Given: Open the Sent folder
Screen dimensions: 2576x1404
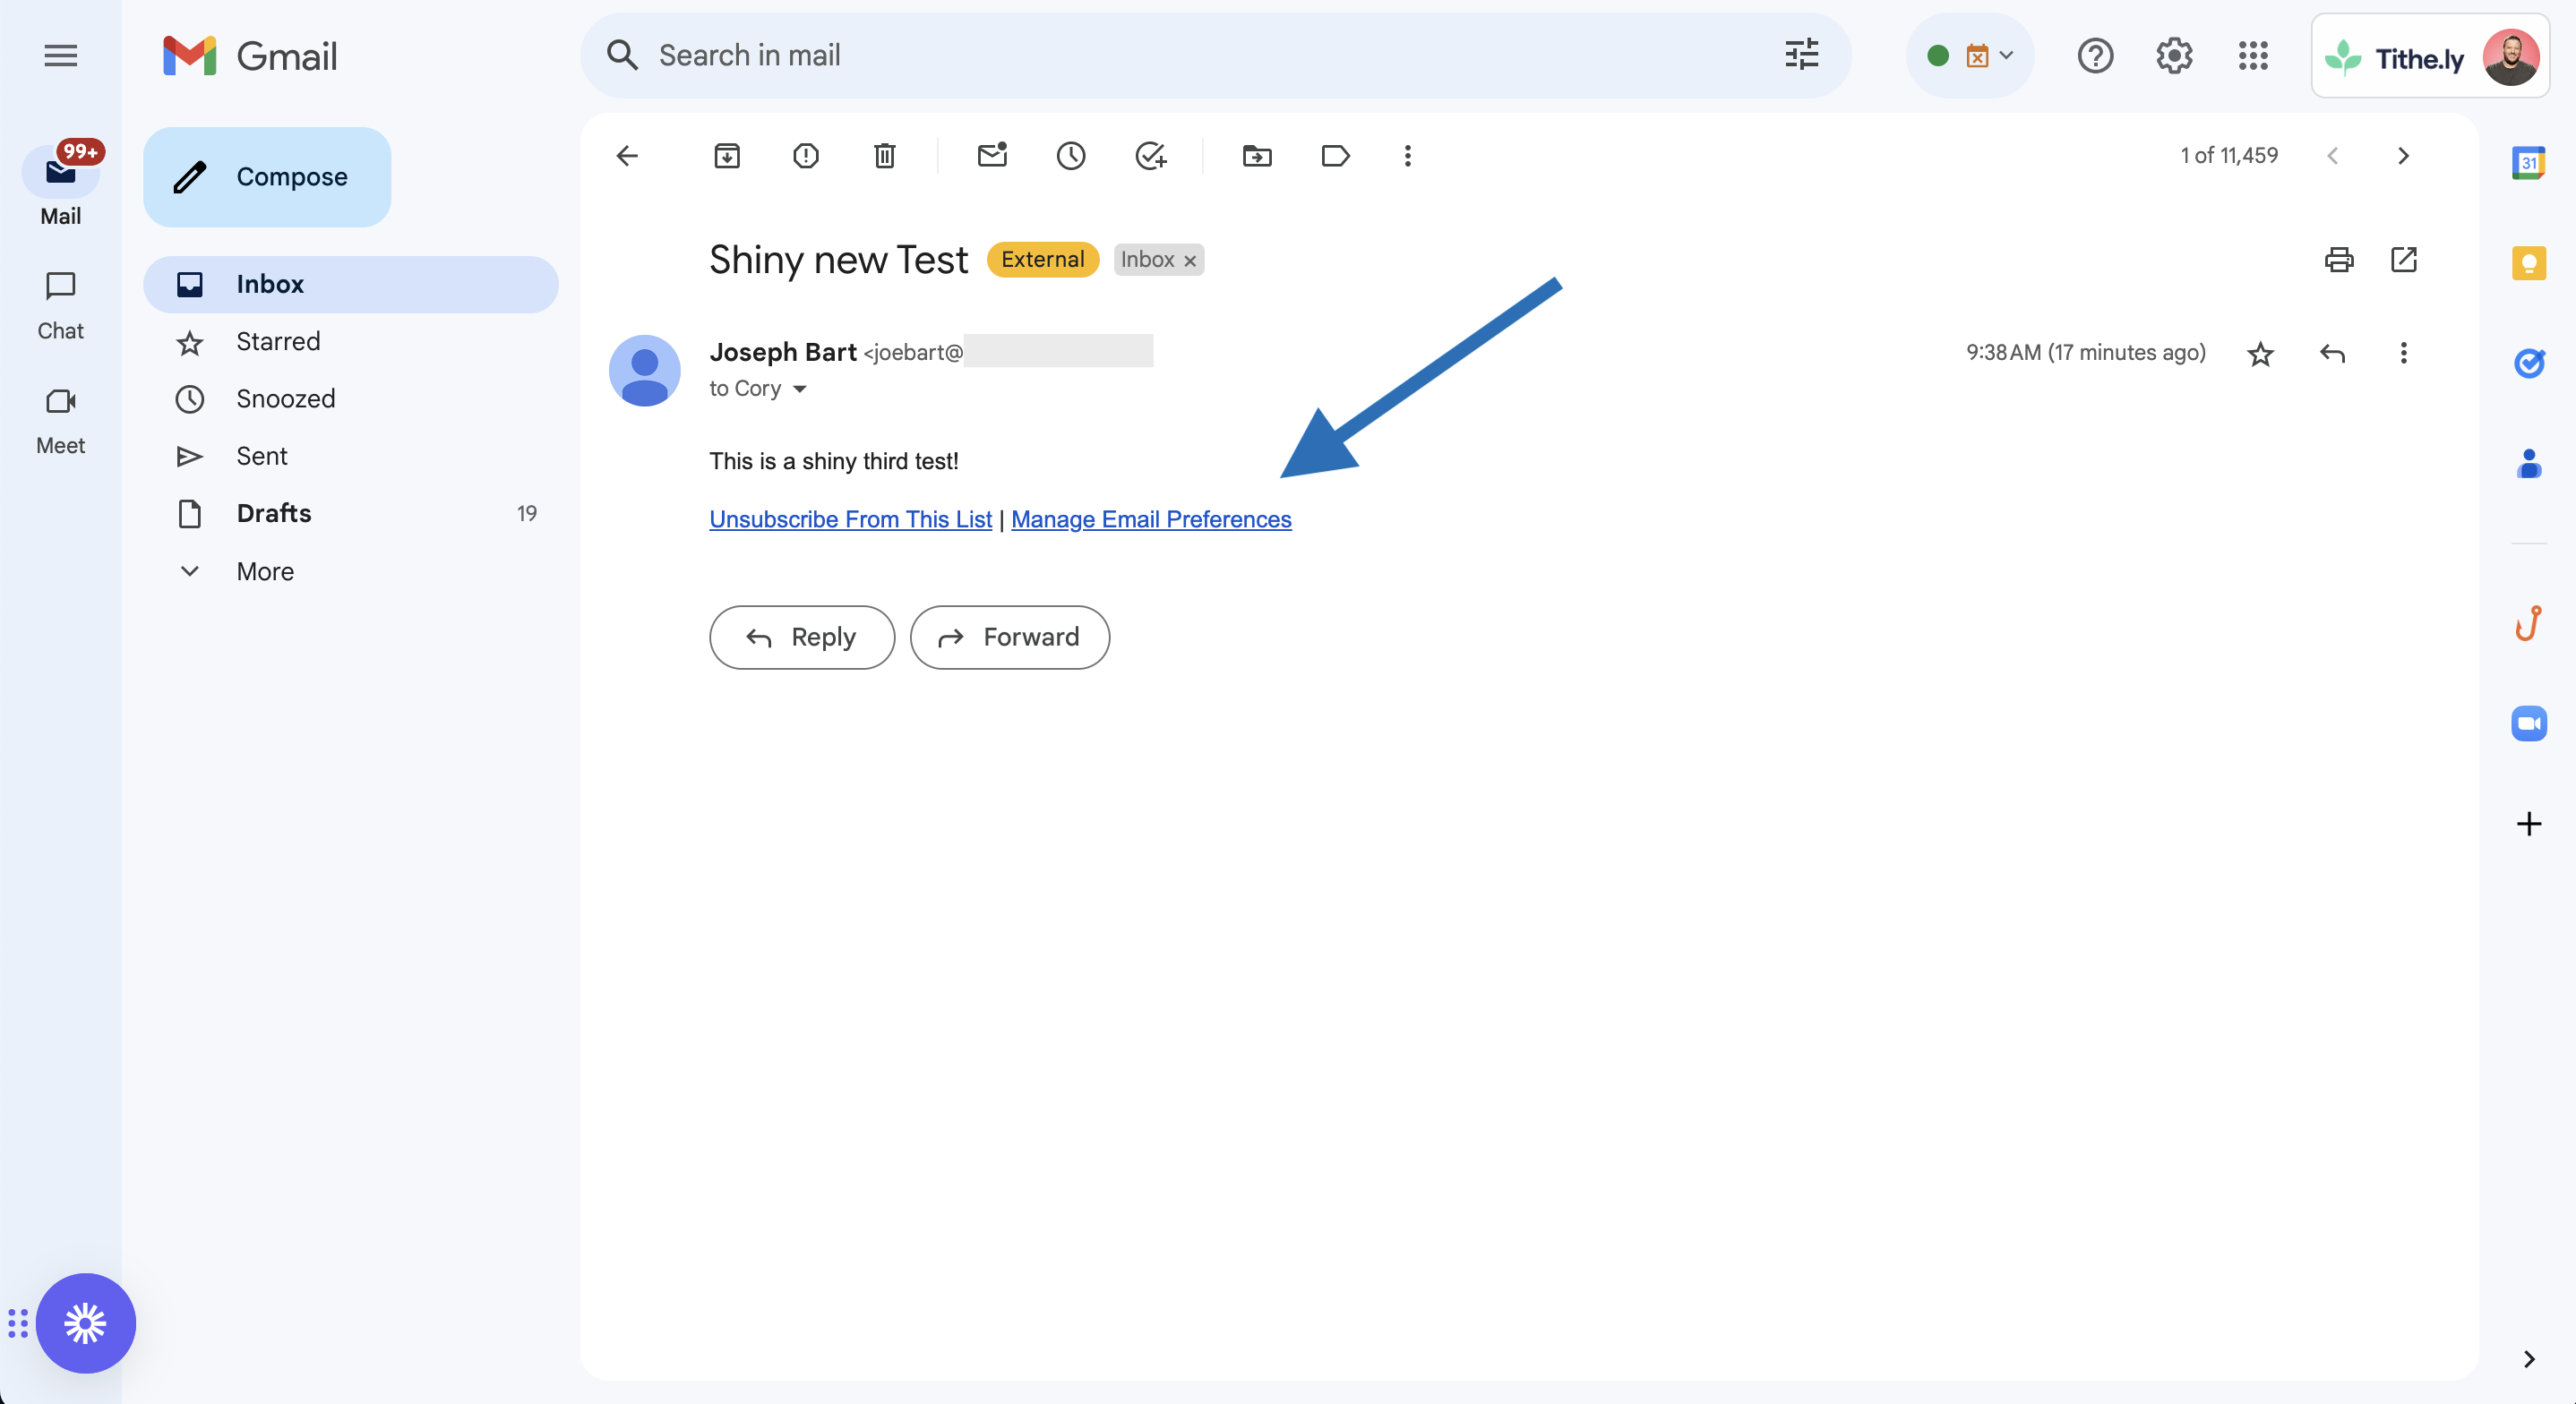Looking at the screenshot, I should [351, 456].
